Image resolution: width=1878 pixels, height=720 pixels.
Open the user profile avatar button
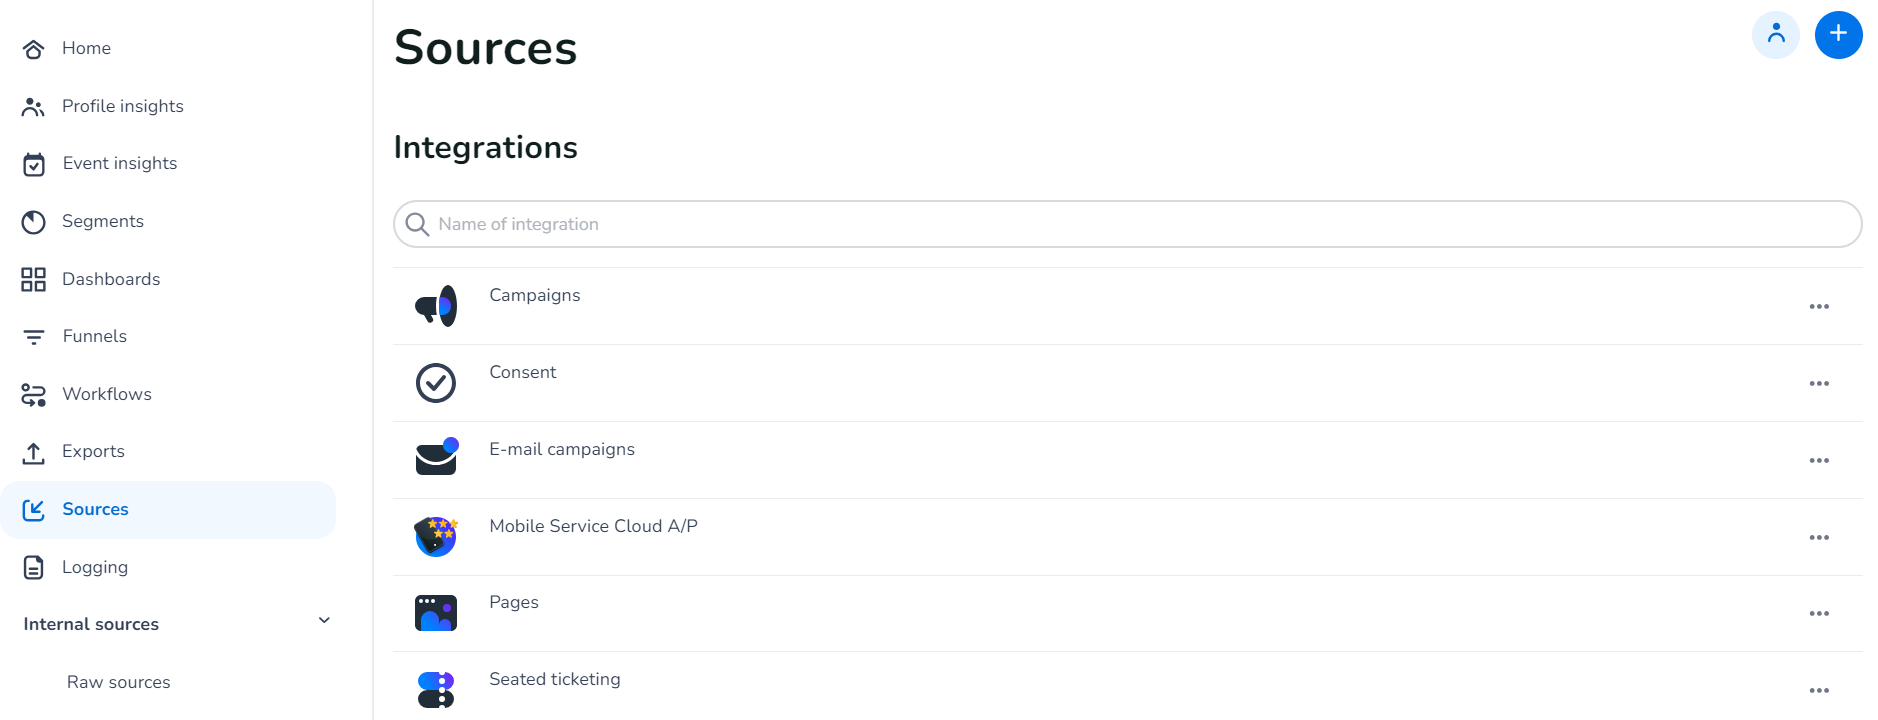click(1776, 34)
